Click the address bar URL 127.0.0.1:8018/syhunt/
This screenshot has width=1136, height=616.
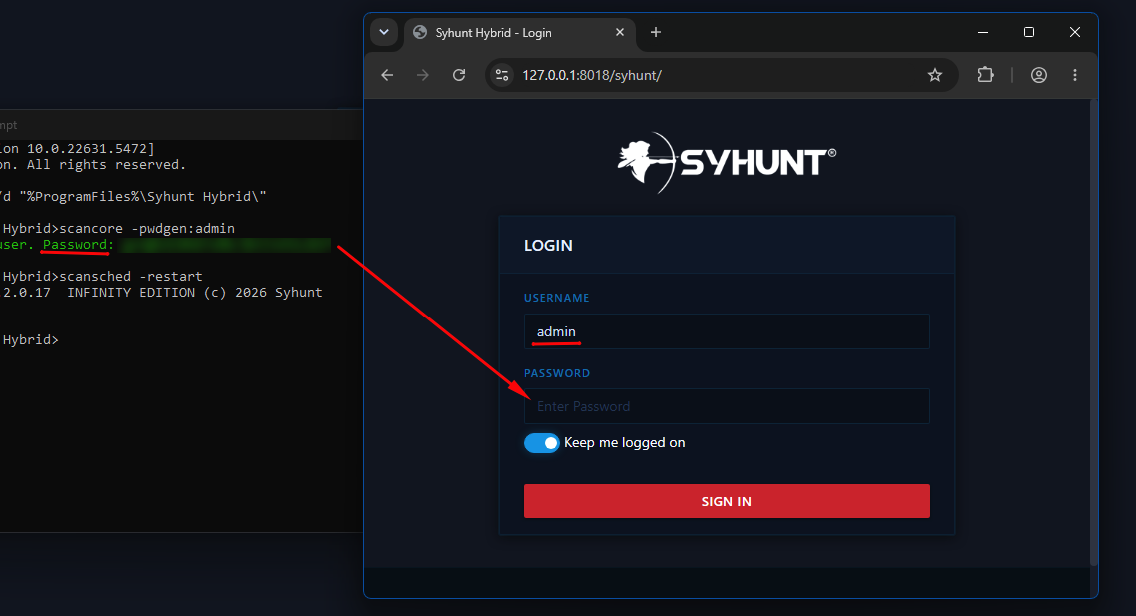coord(592,75)
